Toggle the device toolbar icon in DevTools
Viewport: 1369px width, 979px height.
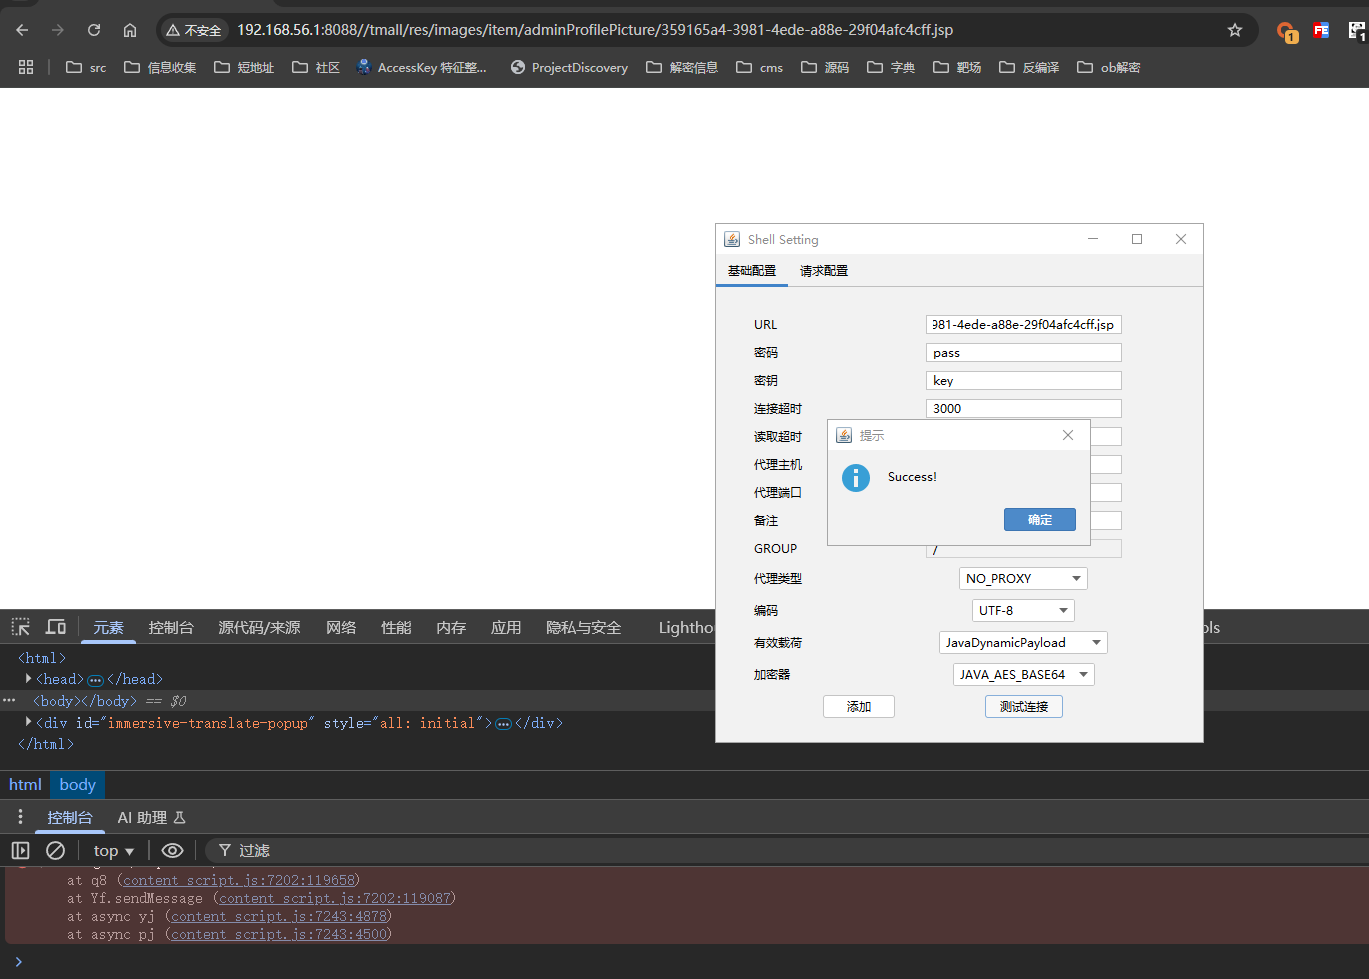(56, 627)
